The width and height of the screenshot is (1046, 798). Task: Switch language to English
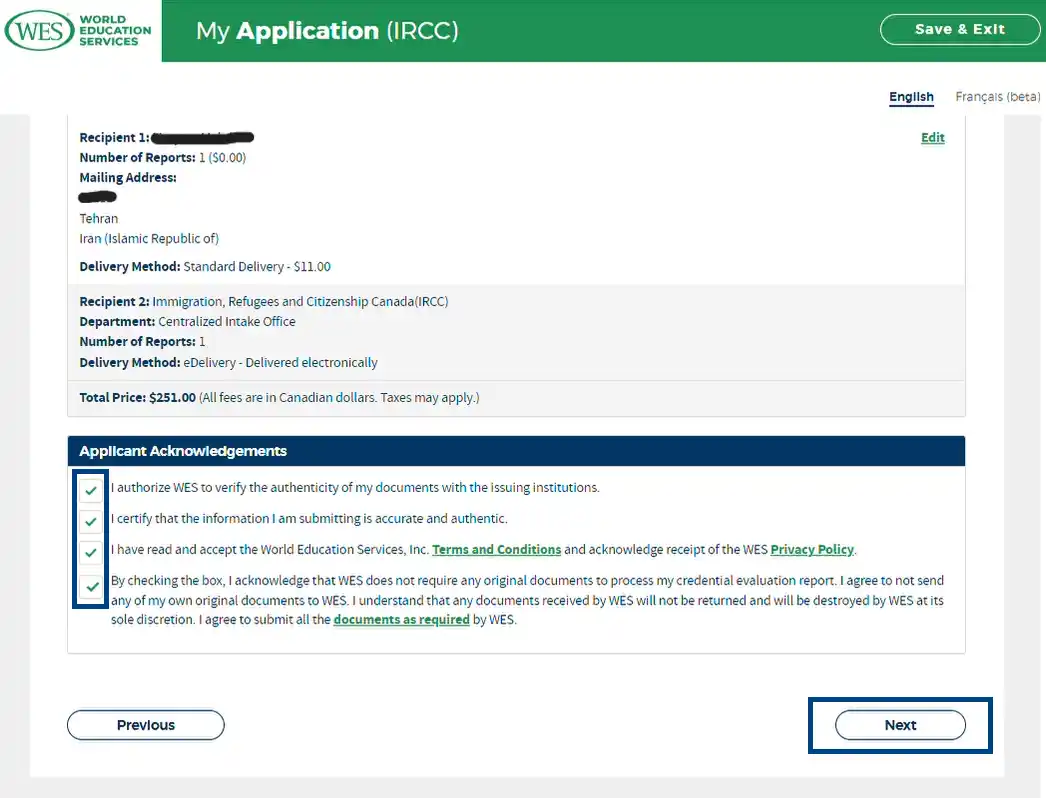[x=911, y=97]
